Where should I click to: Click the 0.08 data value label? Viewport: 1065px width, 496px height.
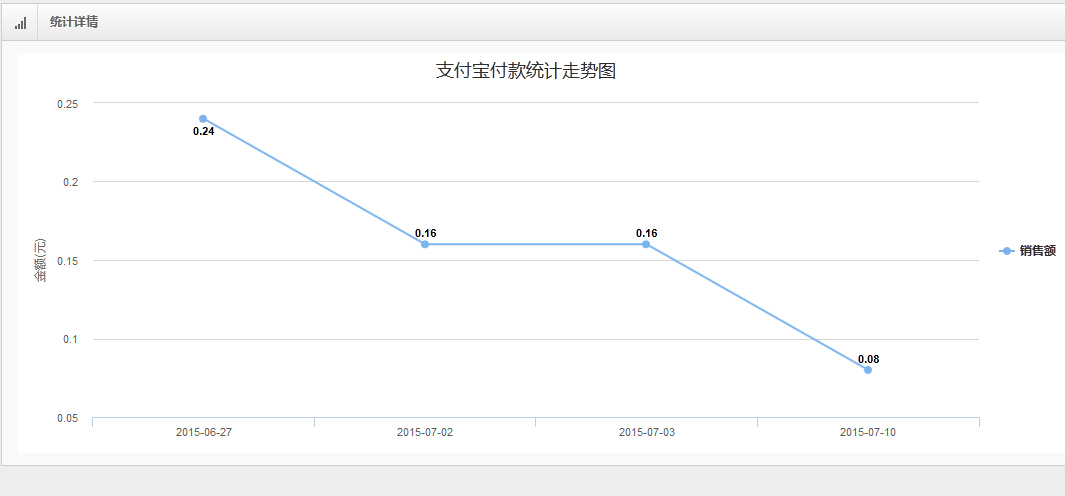(868, 359)
